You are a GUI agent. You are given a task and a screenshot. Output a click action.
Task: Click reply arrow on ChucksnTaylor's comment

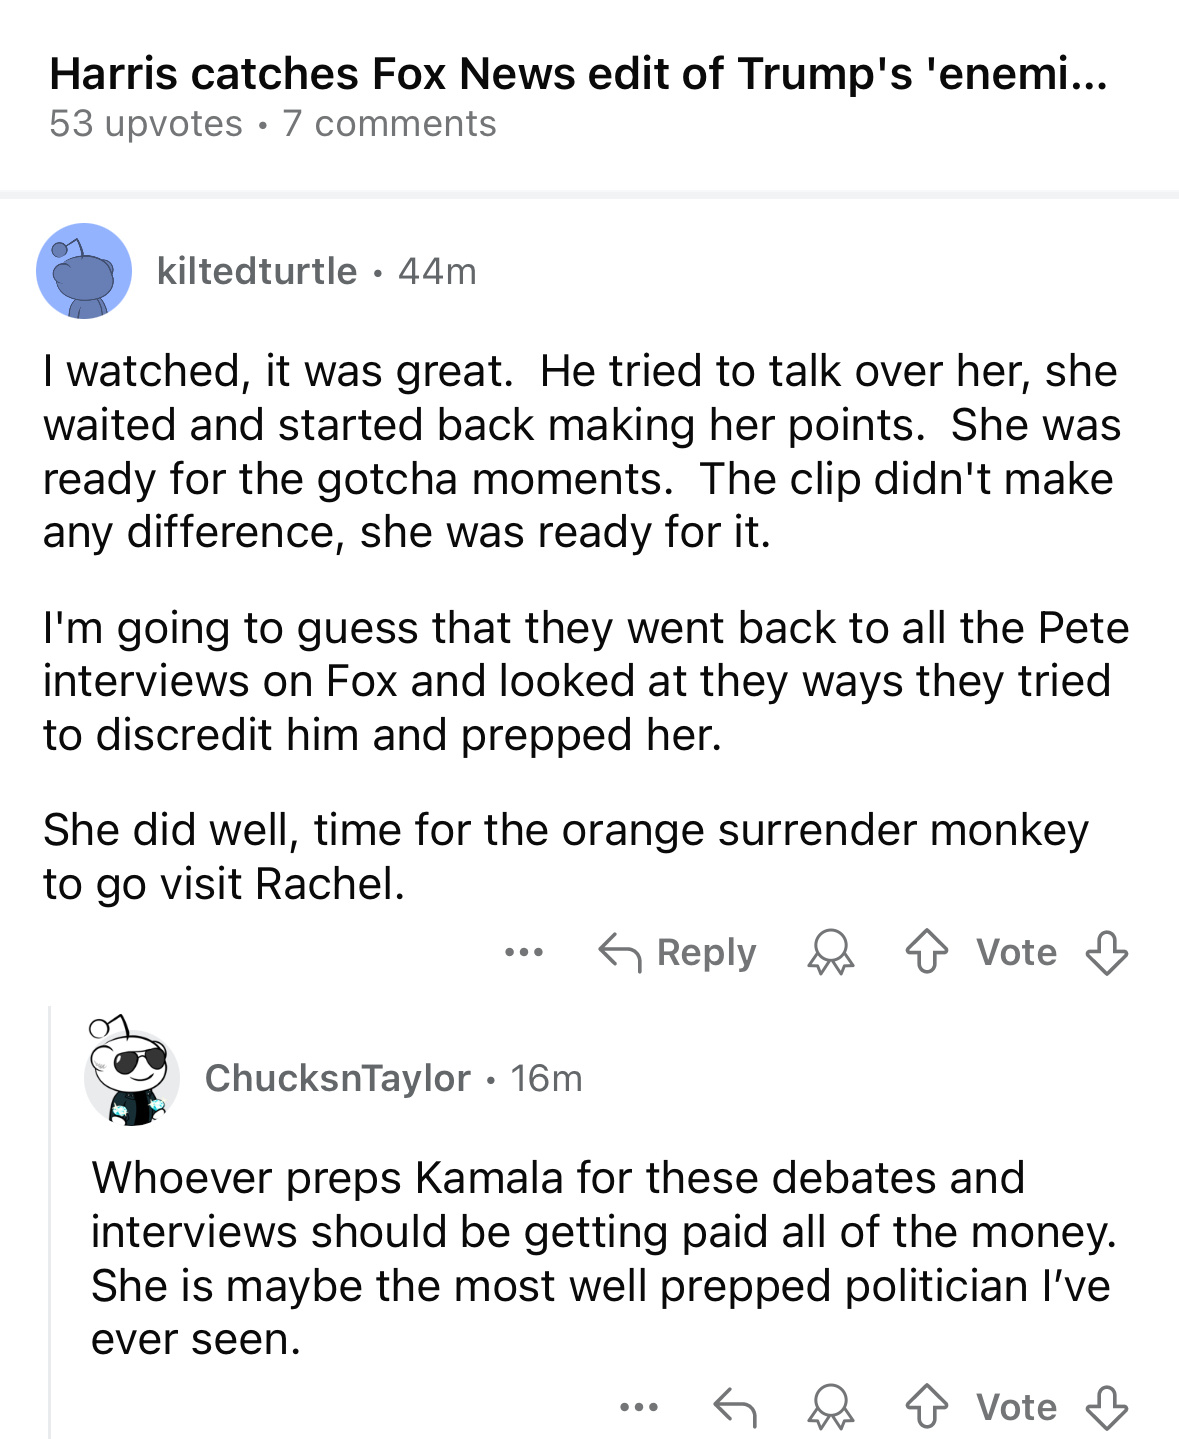coord(735,1407)
